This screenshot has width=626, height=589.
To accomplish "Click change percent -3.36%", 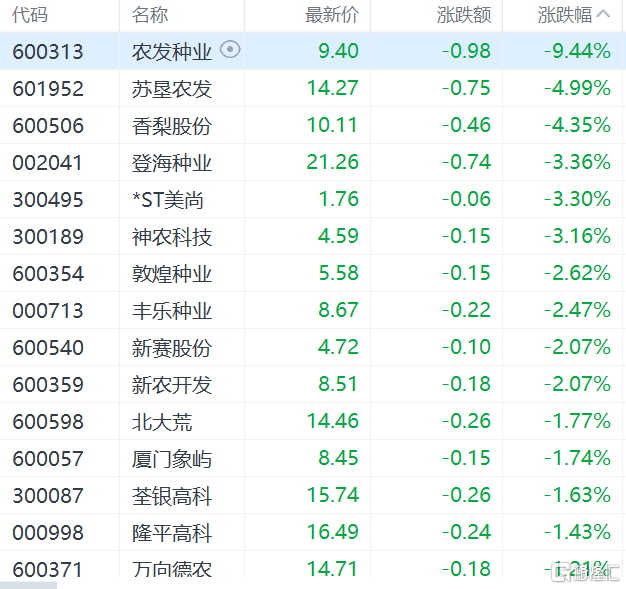I will pos(578,162).
